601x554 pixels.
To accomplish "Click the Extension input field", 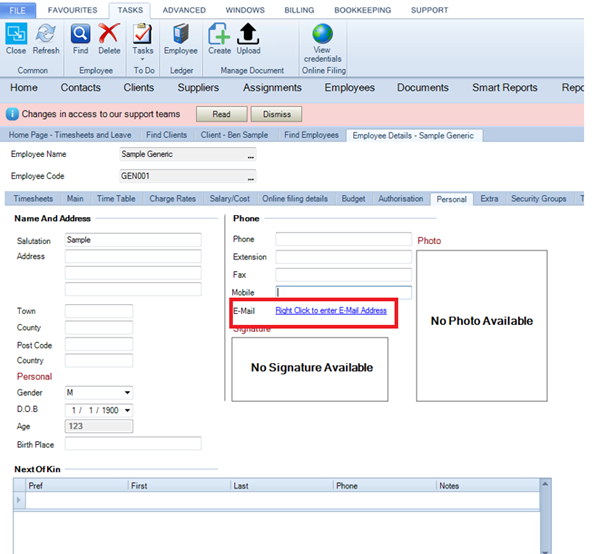I will coord(343,256).
